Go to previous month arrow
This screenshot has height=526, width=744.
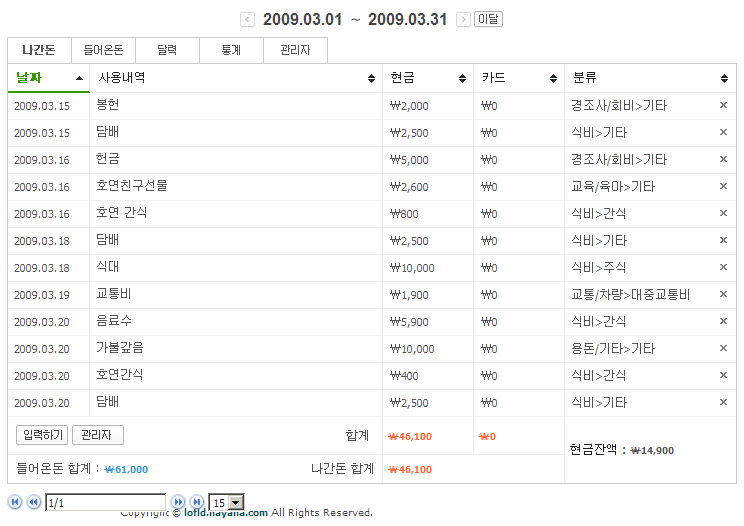pyautogui.click(x=248, y=20)
